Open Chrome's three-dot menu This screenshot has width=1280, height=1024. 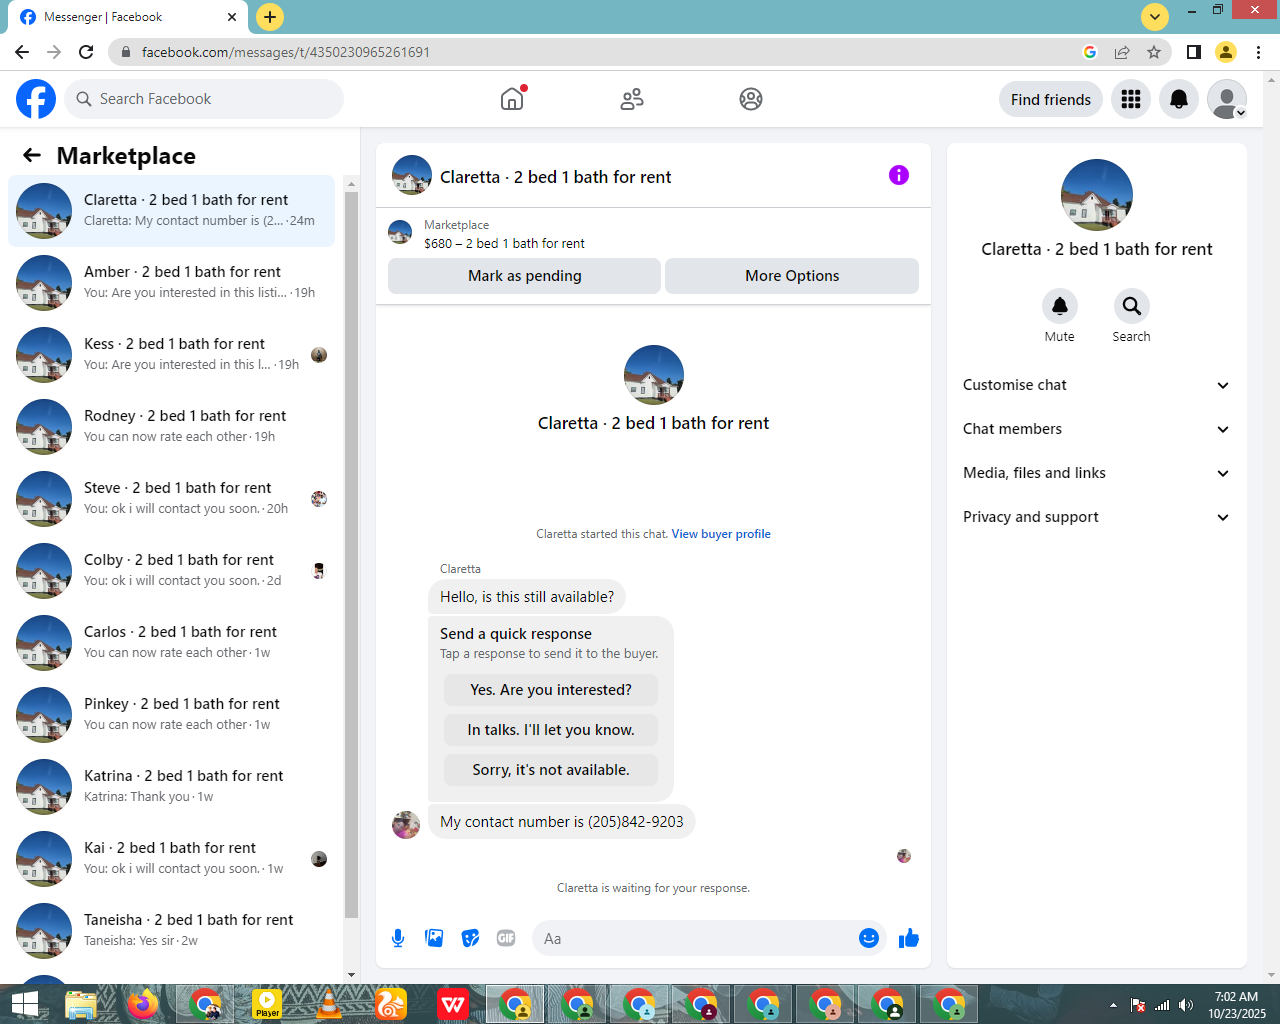tap(1259, 52)
